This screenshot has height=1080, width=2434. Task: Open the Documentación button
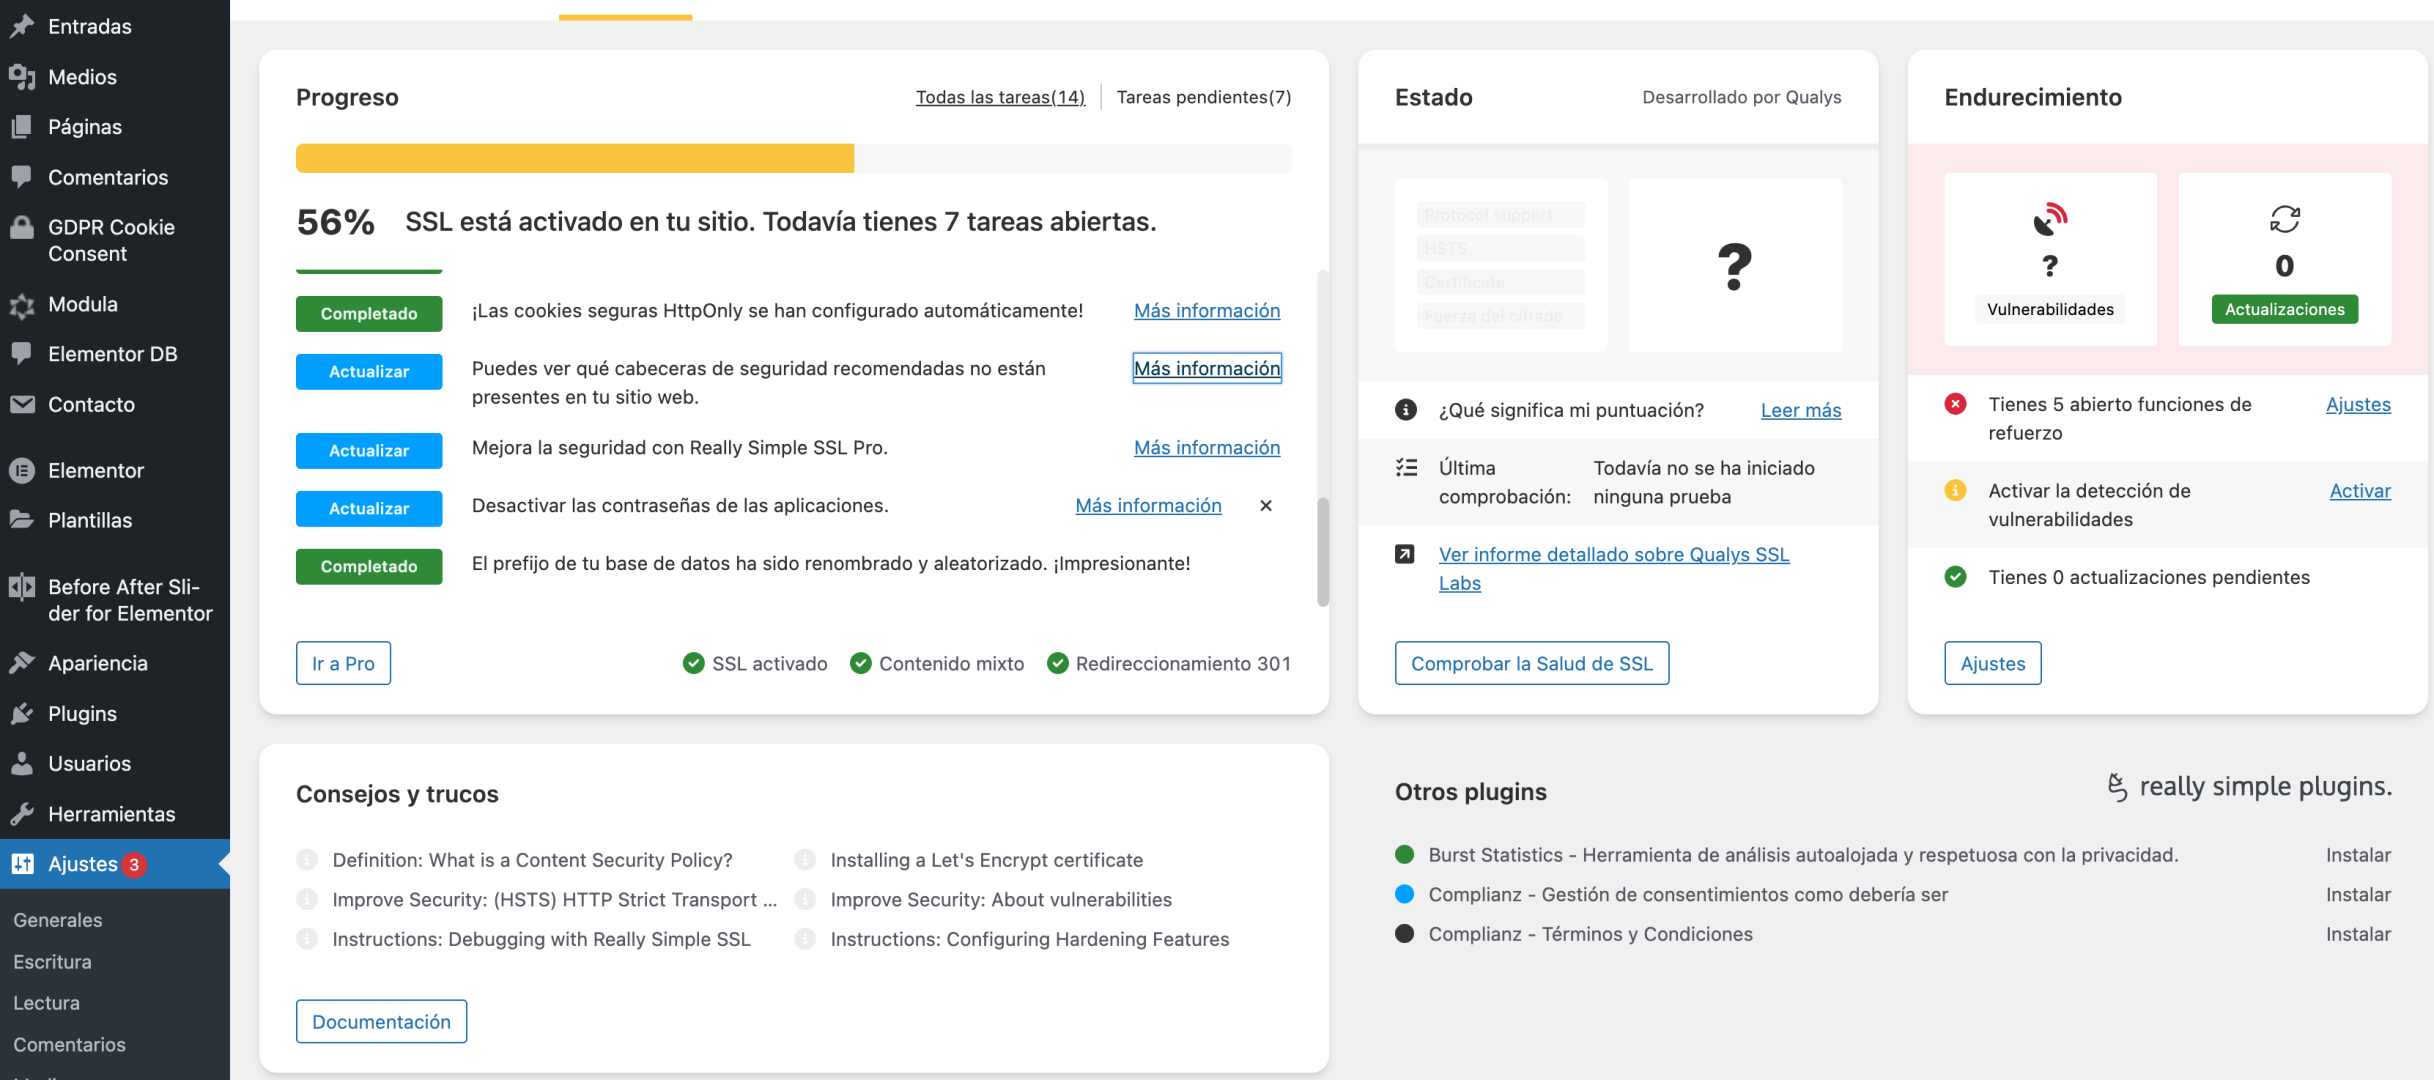click(381, 1022)
